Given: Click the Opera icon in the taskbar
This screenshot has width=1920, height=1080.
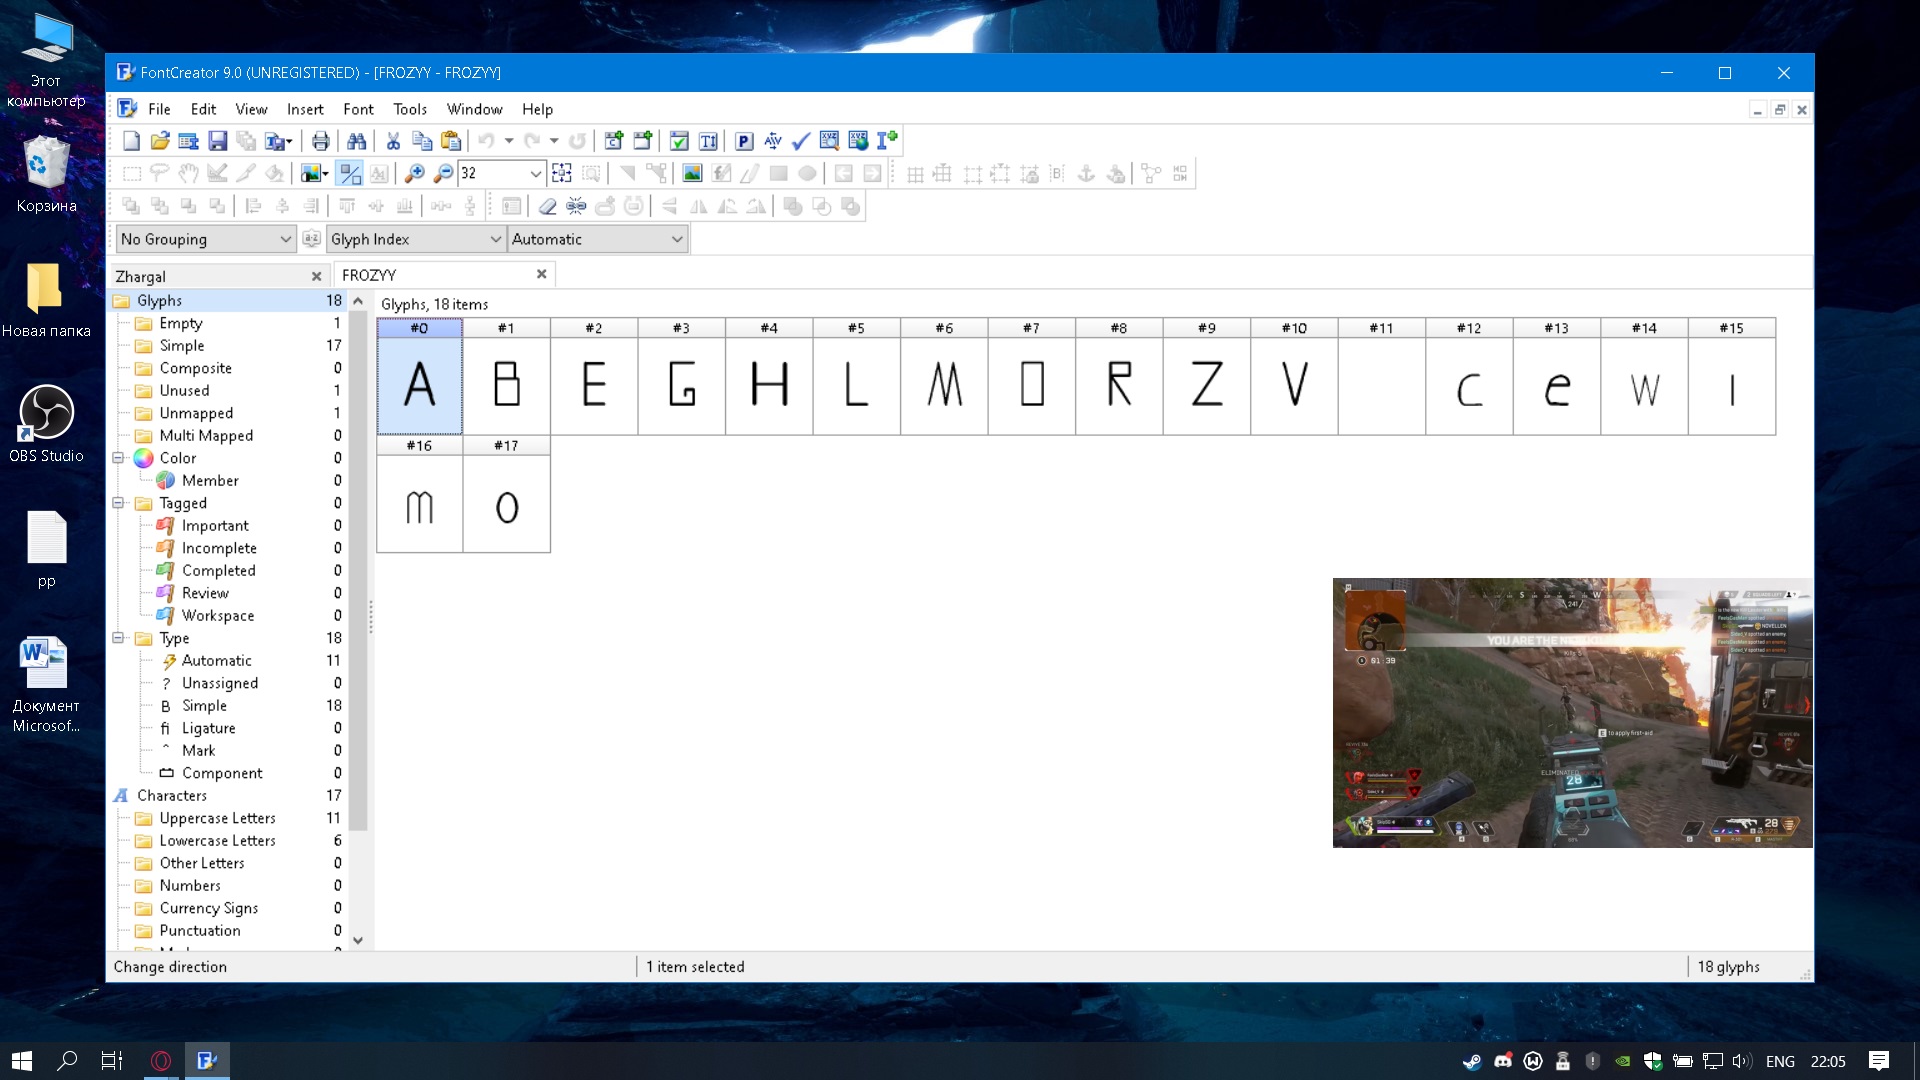Looking at the screenshot, I should (160, 1061).
